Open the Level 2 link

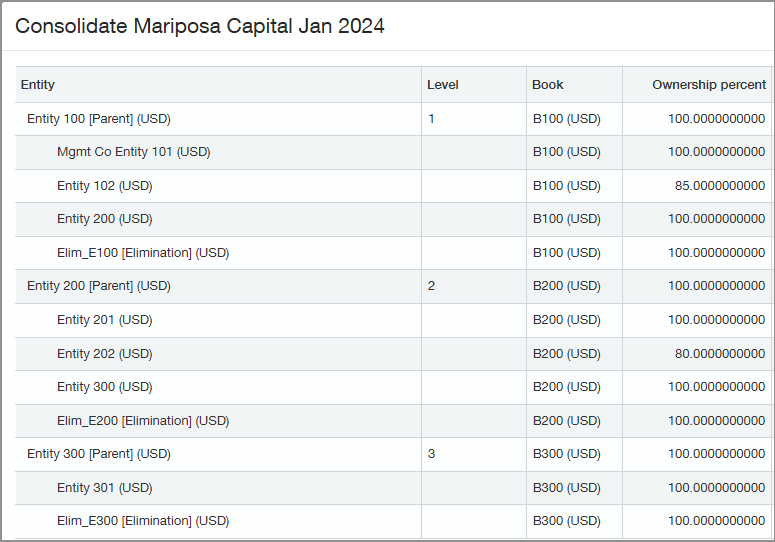(x=432, y=286)
